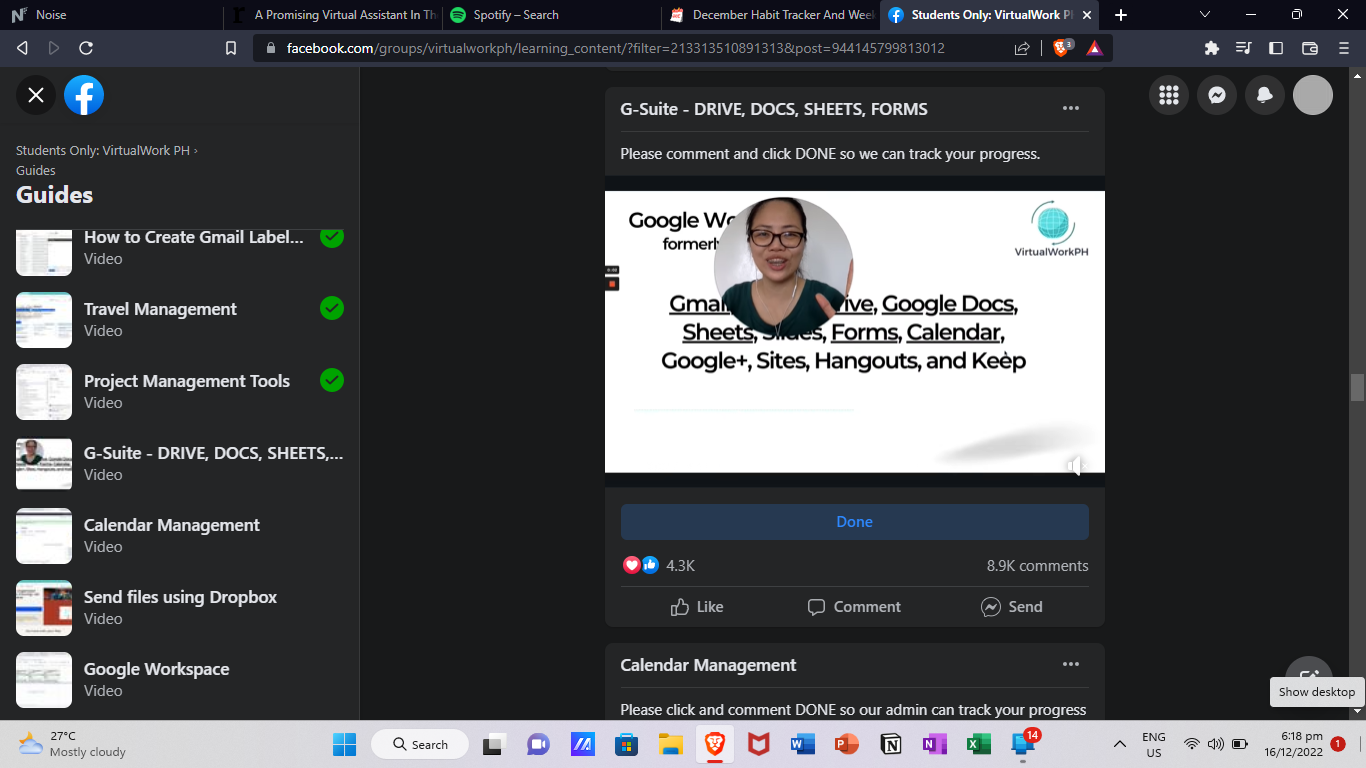Open the Brave browser taskbar icon
Viewport: 1366px width, 768px height.
click(714, 744)
